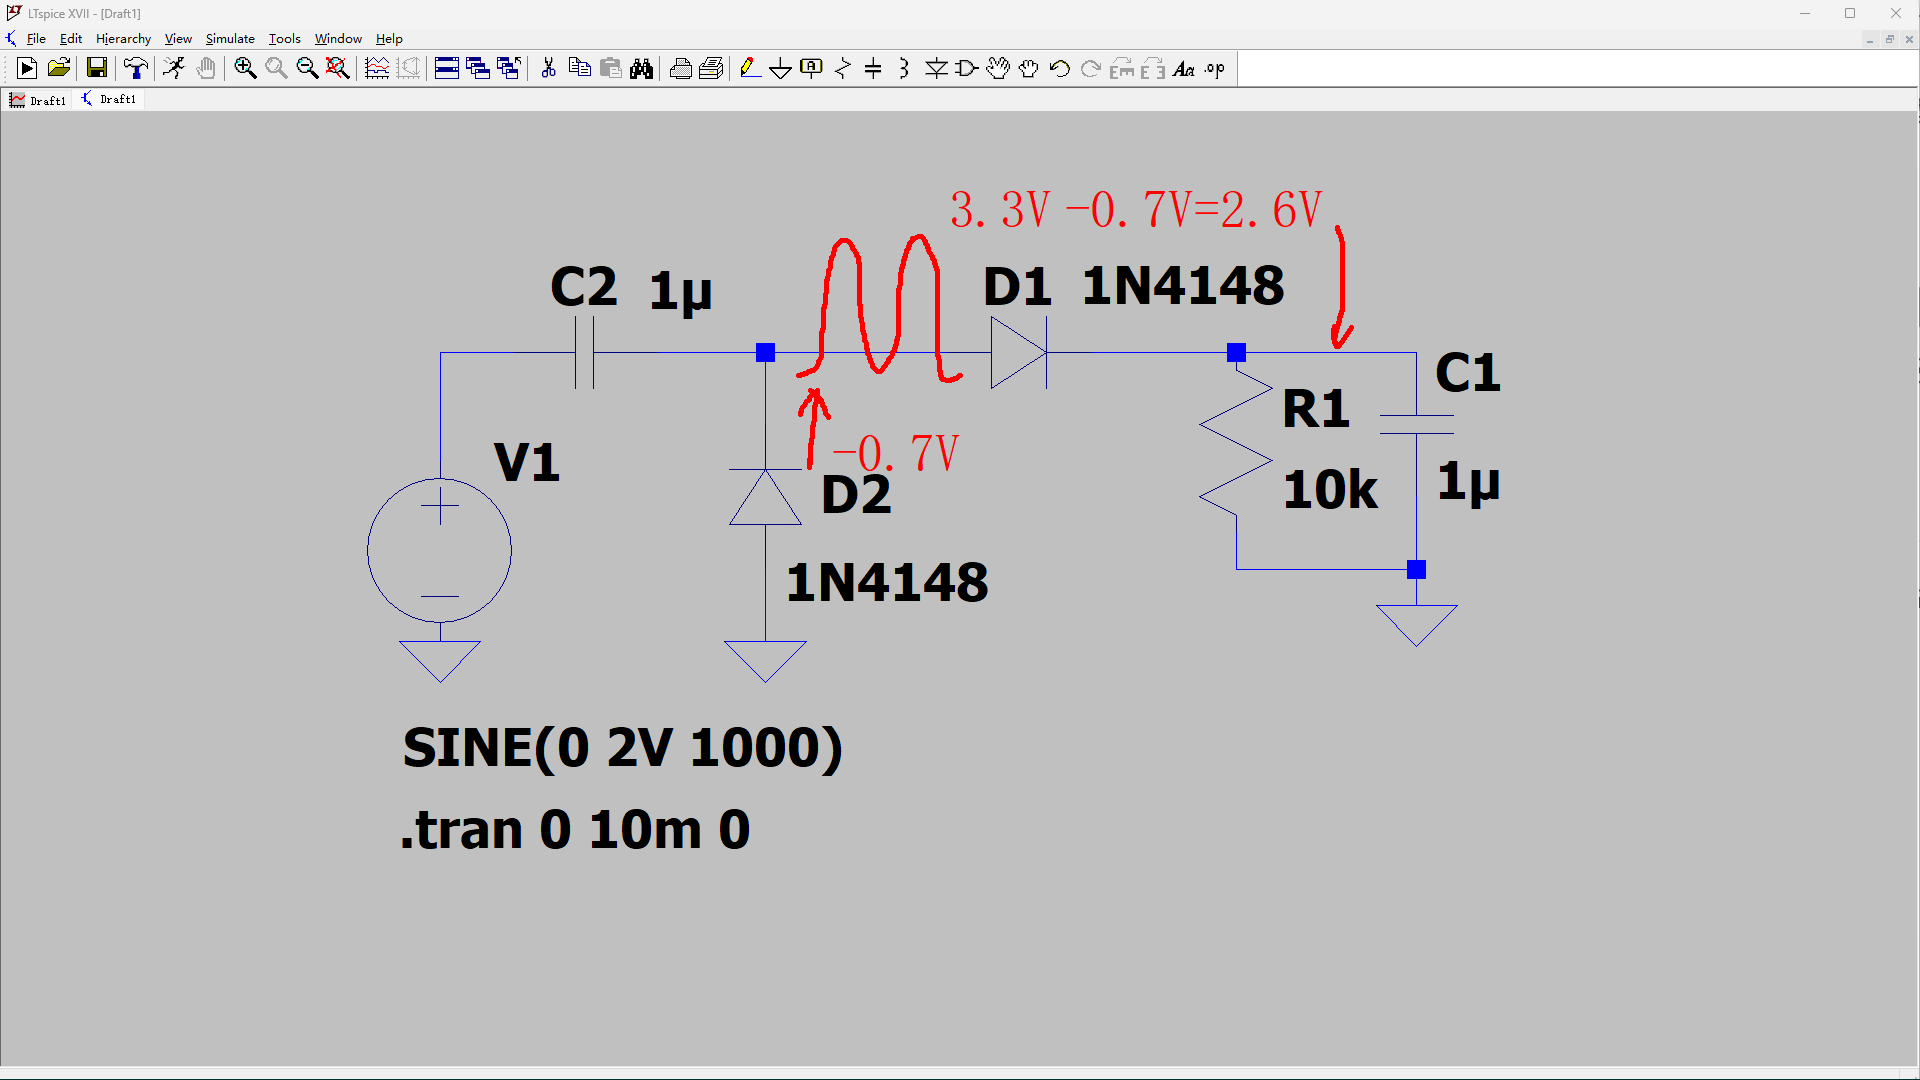
Task: Open the Hierarchy menu
Action: (123, 39)
